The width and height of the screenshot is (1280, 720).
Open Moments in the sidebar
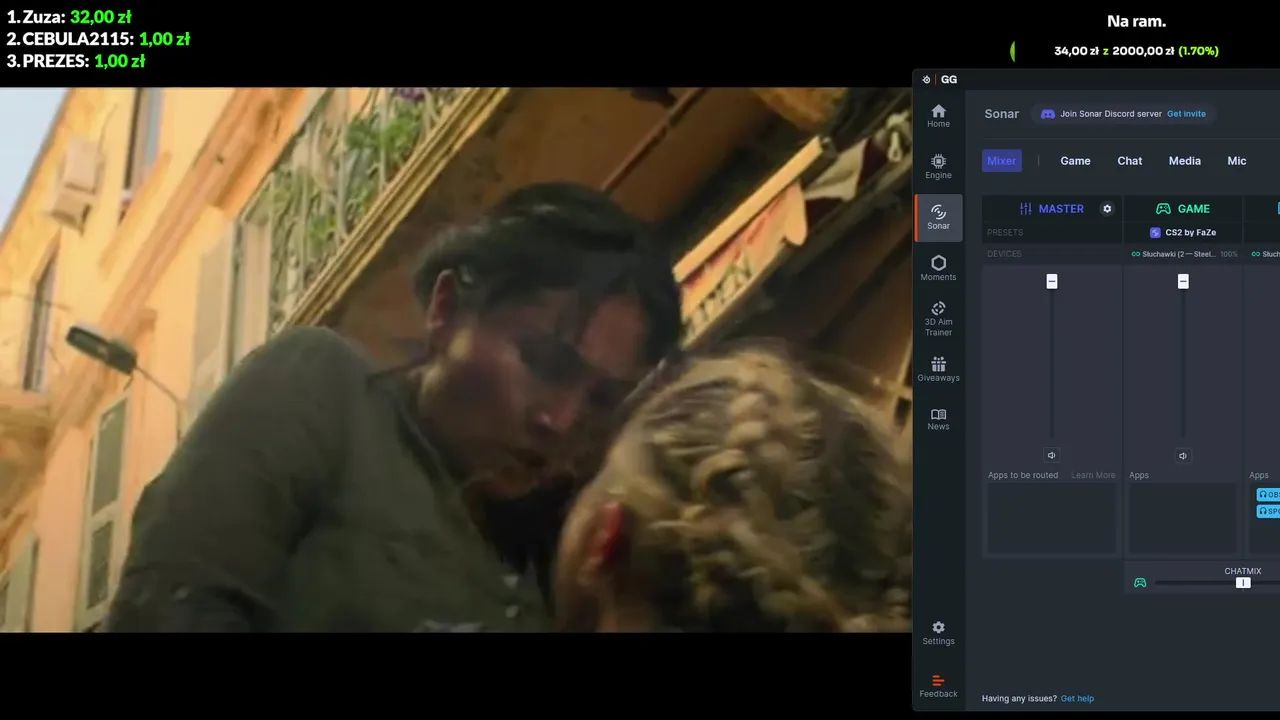[938, 268]
